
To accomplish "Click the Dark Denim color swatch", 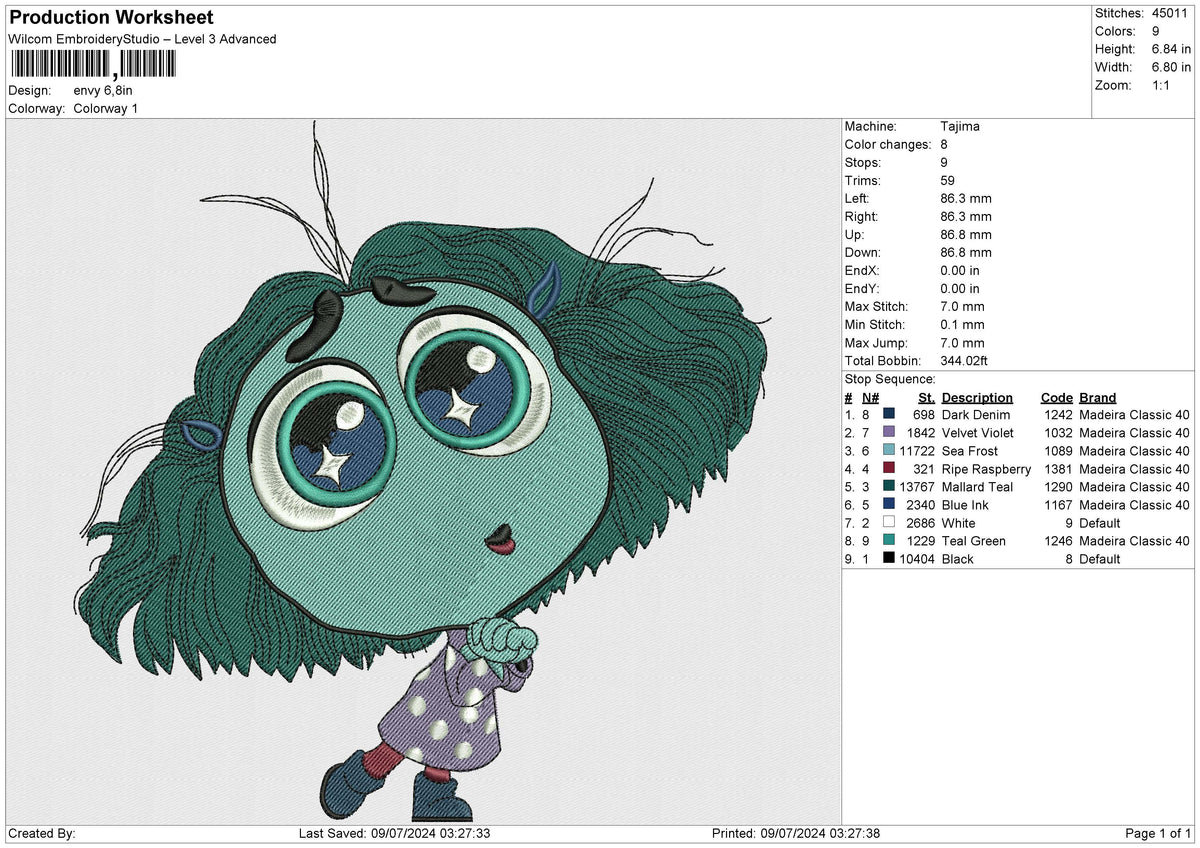I will click(x=889, y=414).
